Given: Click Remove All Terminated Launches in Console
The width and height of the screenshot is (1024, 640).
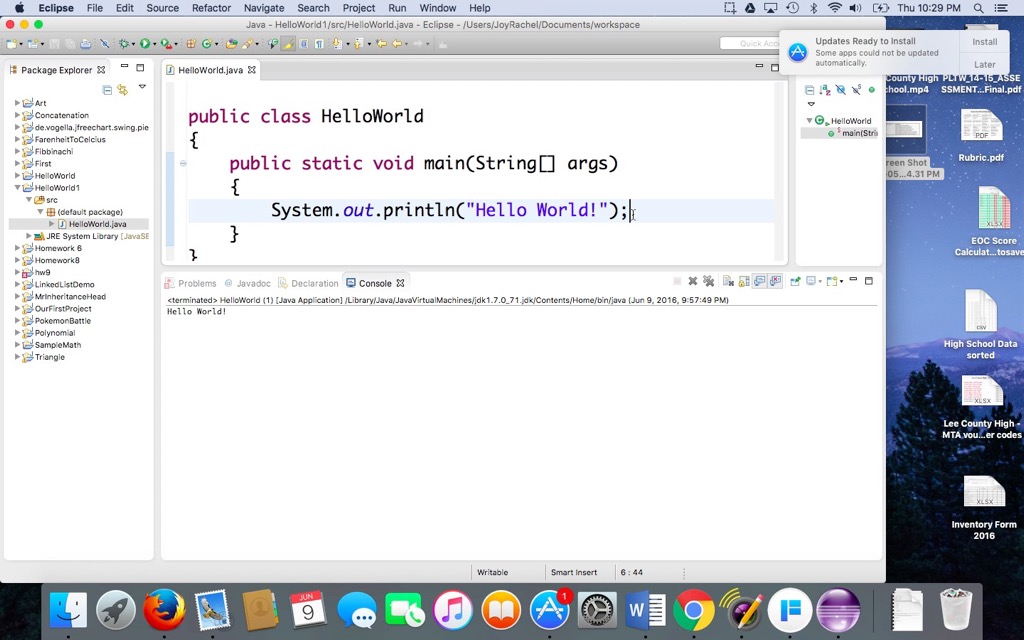Looking at the screenshot, I should coord(708,282).
